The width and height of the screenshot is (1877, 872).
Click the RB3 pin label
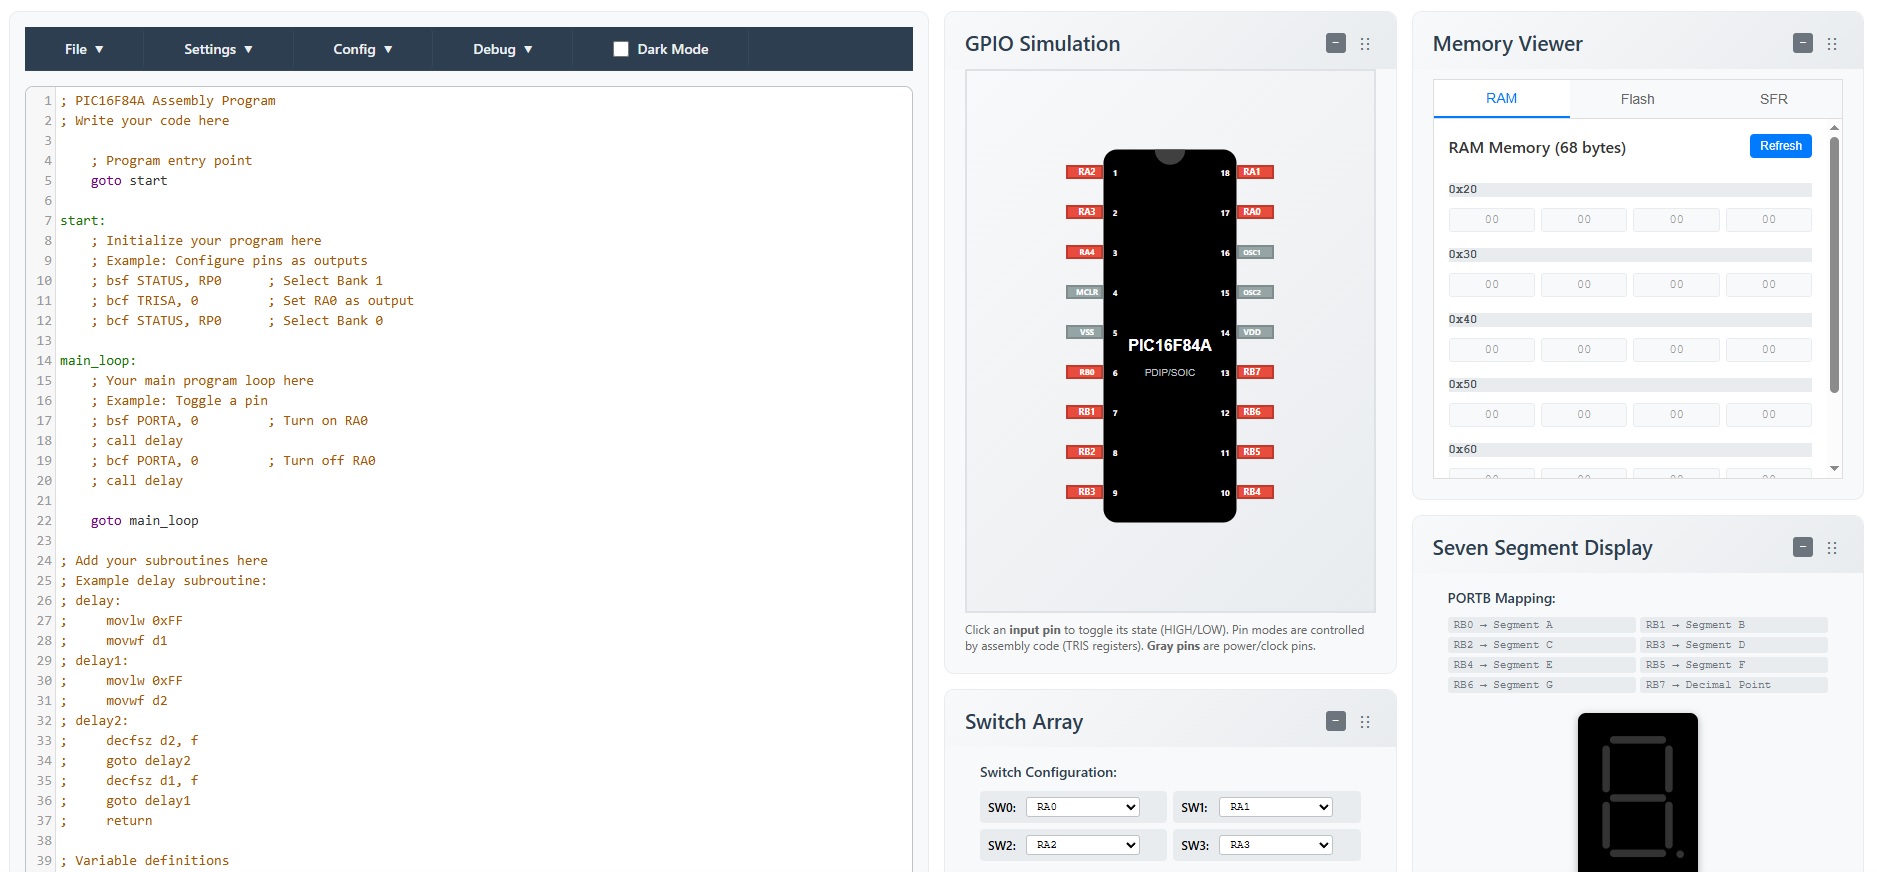1086,492
